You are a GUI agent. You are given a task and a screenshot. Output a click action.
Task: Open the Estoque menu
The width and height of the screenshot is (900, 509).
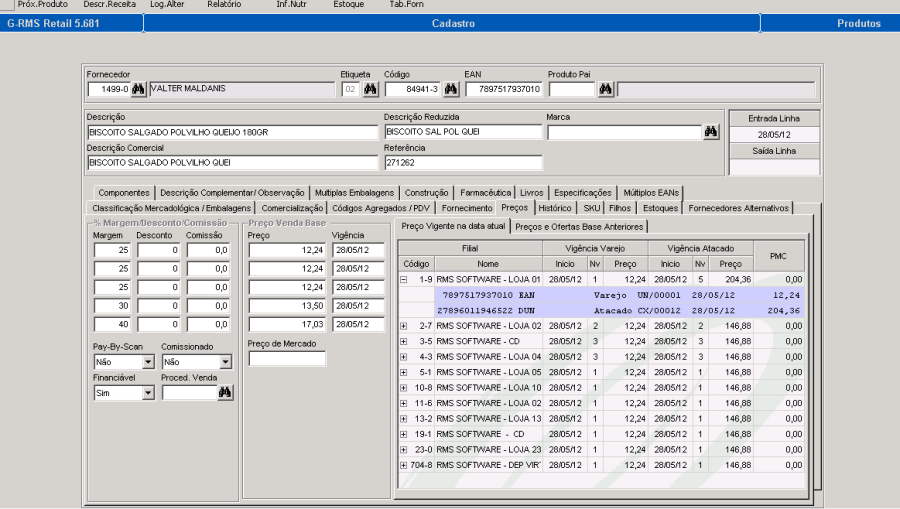click(348, 5)
